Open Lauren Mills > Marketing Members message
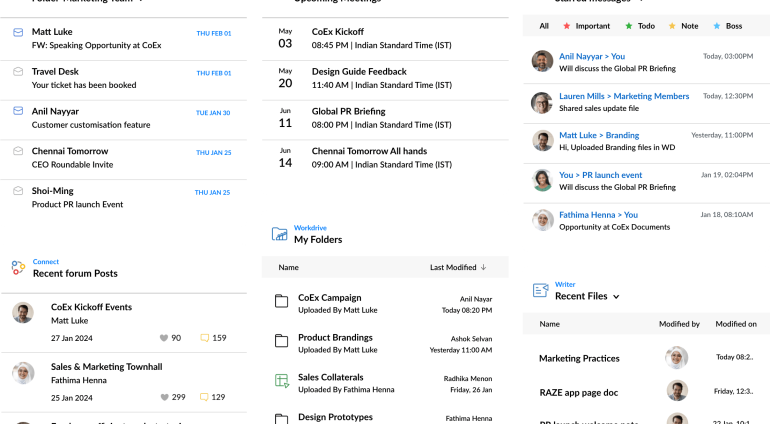The image size is (770, 424). pyautogui.click(x=624, y=96)
